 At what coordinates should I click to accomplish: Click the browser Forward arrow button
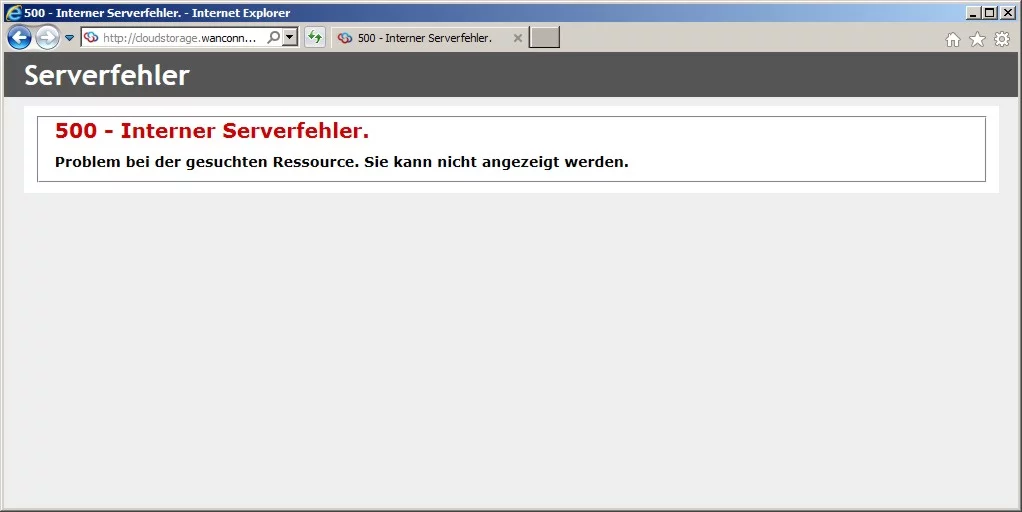(x=48, y=38)
